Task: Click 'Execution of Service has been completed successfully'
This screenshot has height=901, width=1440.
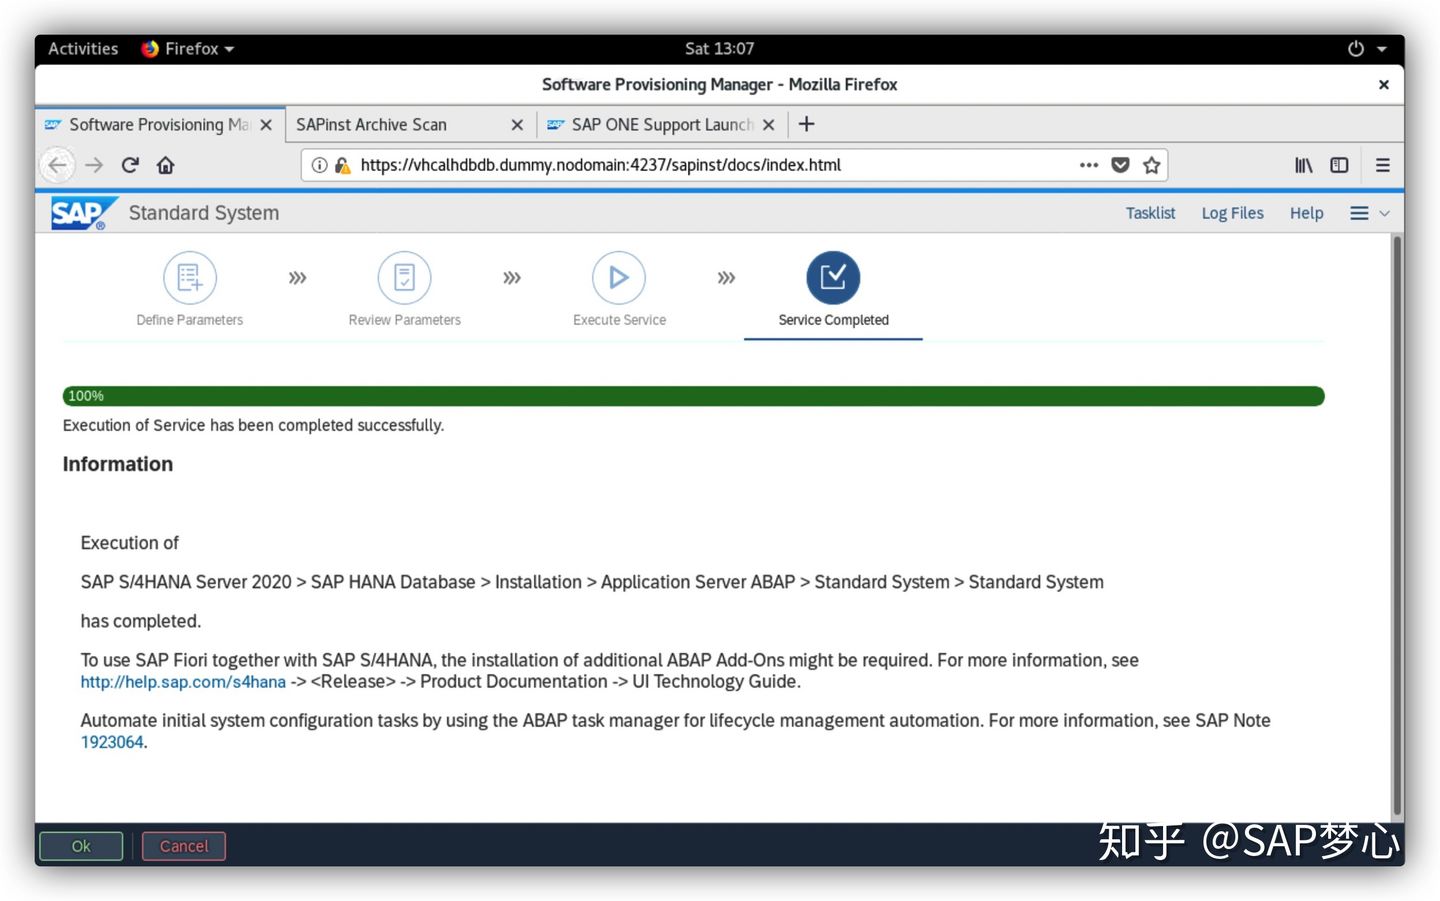Action: point(253,425)
